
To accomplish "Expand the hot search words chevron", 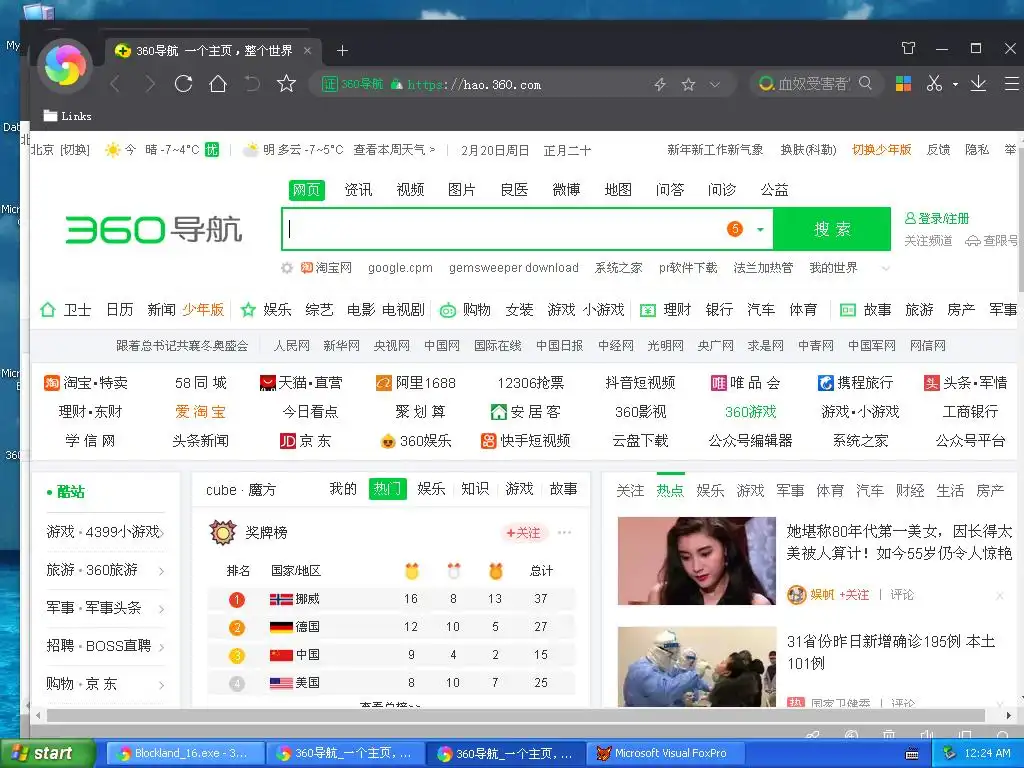I will (x=886, y=268).
